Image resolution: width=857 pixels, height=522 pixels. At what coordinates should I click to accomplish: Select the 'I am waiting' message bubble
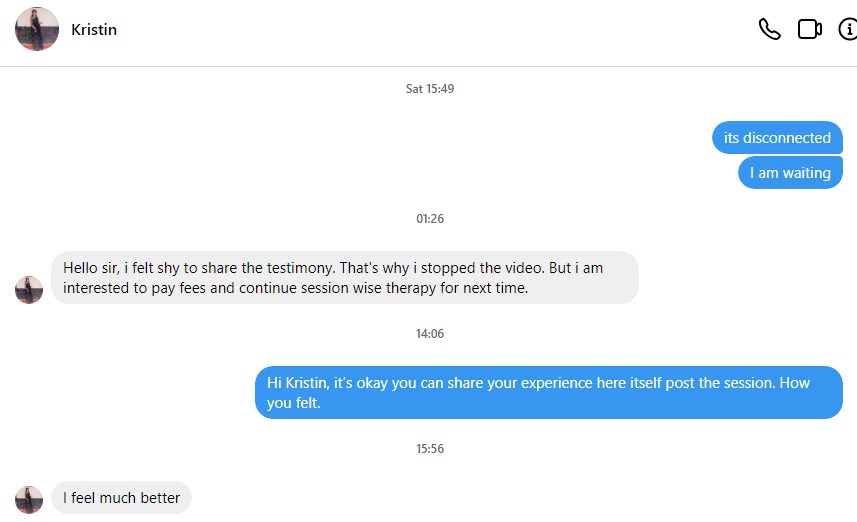(x=790, y=173)
